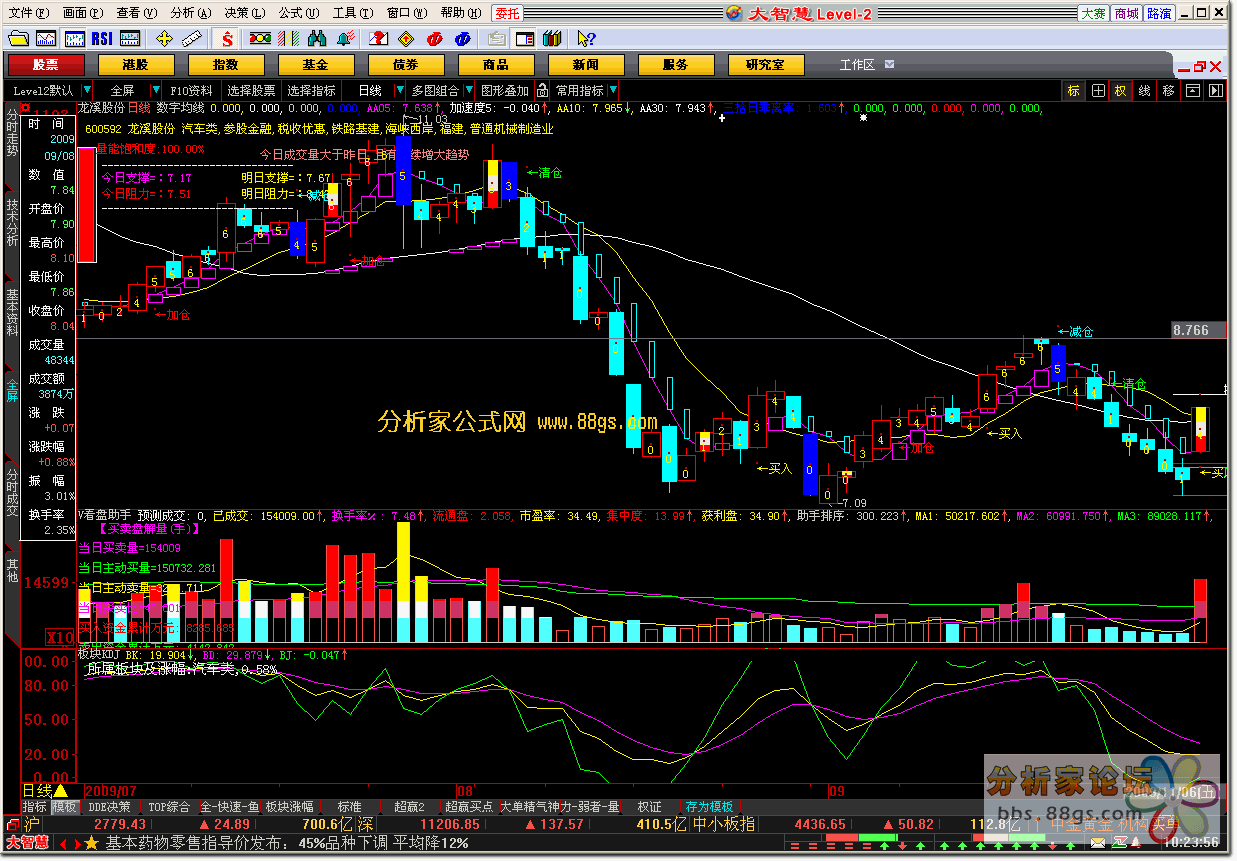Toggle the 标 annotation button
Viewport: 1237px width, 861px height.
[1074, 90]
